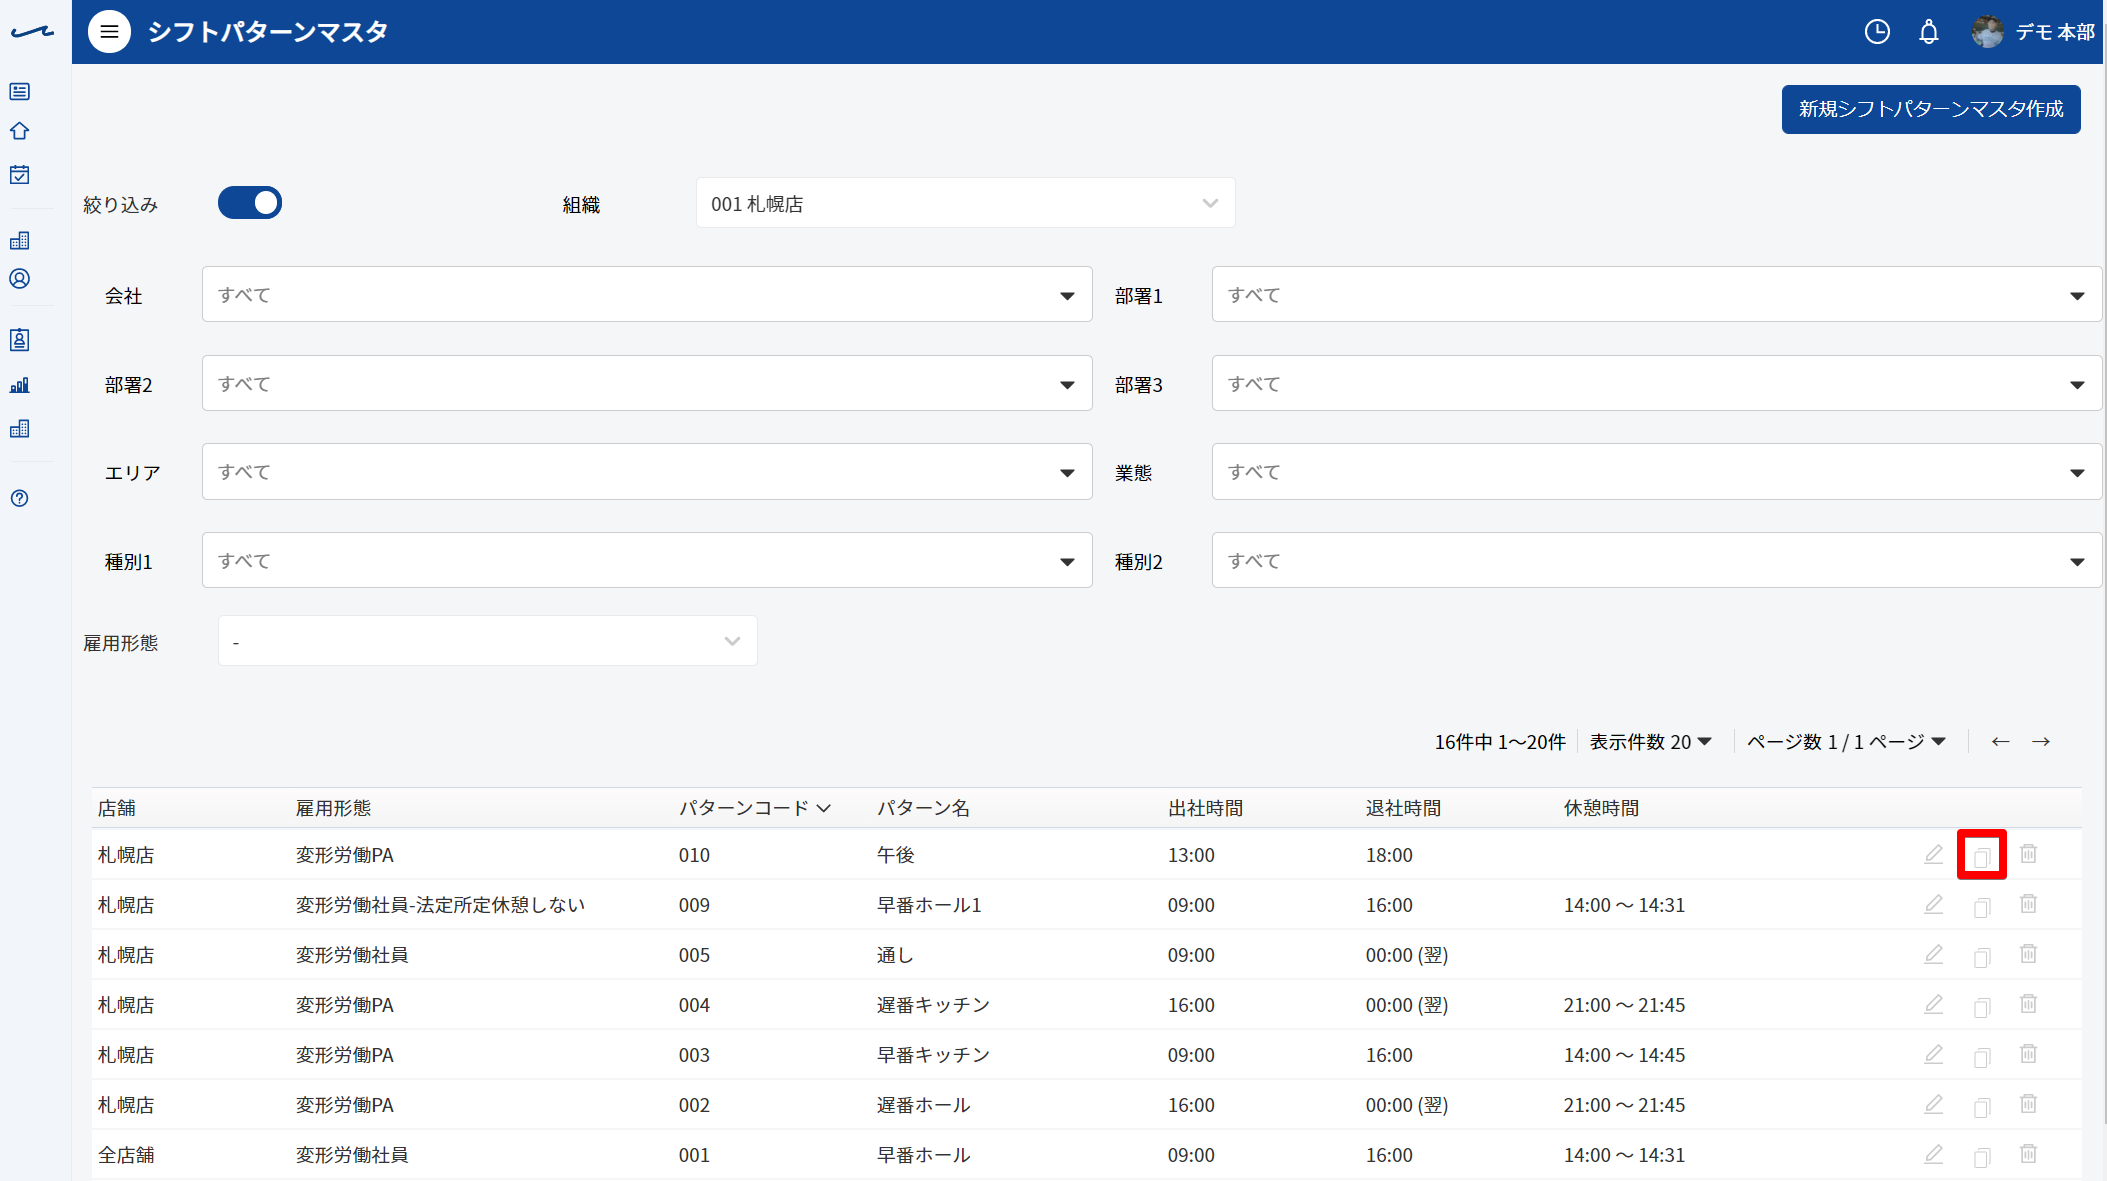Select 変形労働社員-法定所定休憩しない cell

pyautogui.click(x=440, y=905)
